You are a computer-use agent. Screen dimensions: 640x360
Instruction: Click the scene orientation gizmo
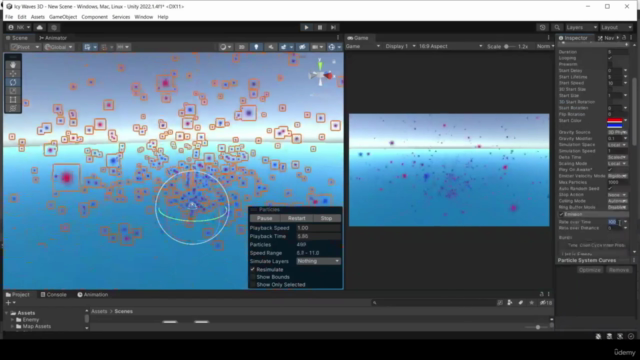pos(321,75)
